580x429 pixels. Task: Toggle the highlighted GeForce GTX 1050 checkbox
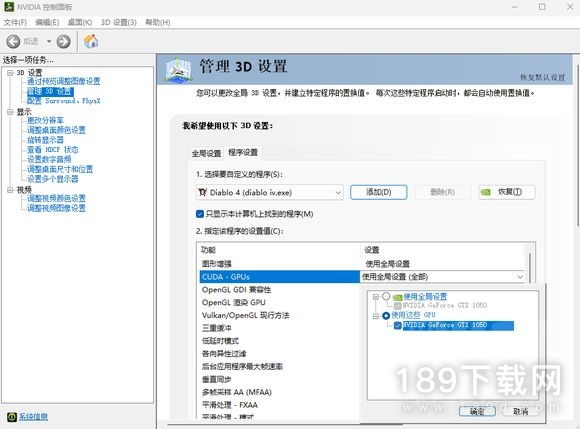(398, 325)
